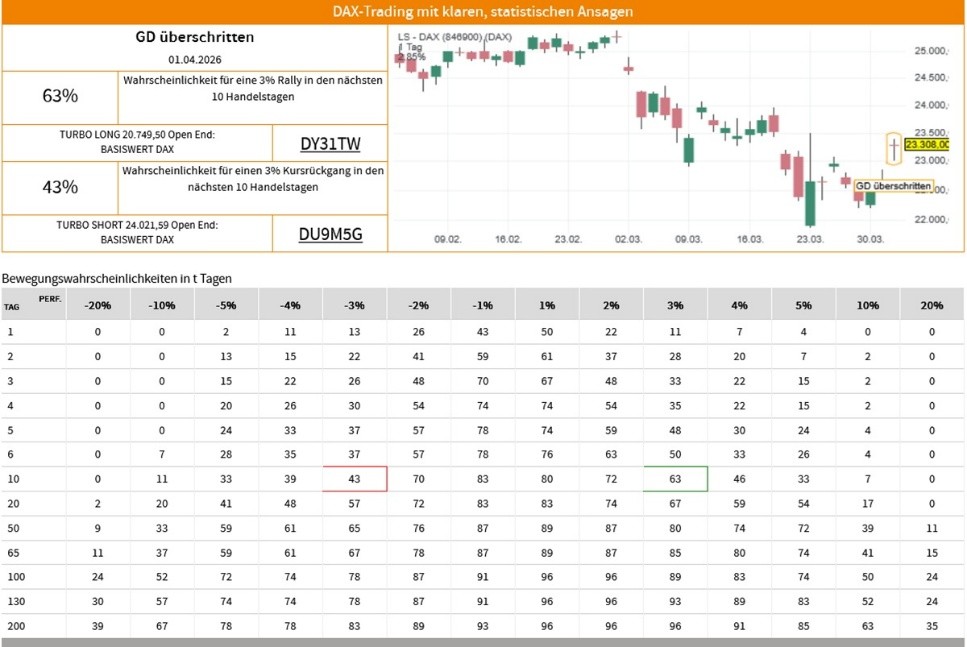Viewport: 967px width, 647px height.
Task: Click the 'Bewegungswahrscheinlichkeiten in t Tagen' heading
Action: (x=117, y=277)
